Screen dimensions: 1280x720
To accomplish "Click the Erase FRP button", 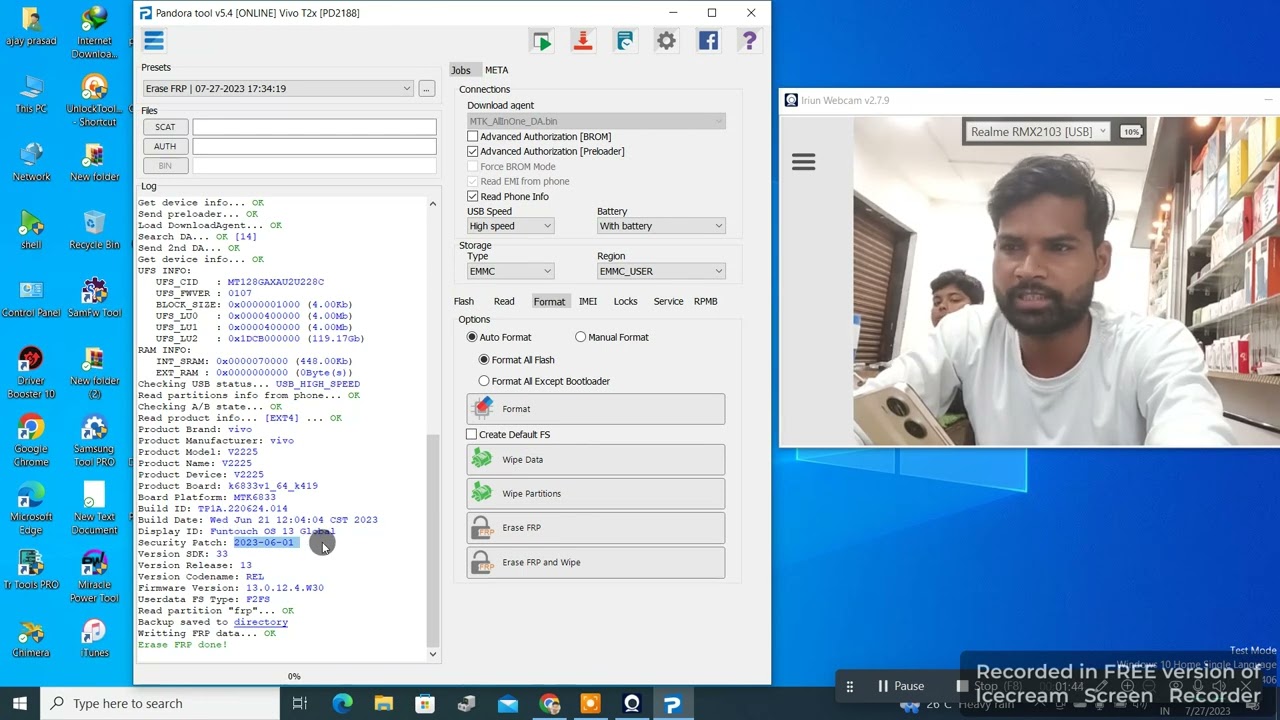I will (595, 528).
